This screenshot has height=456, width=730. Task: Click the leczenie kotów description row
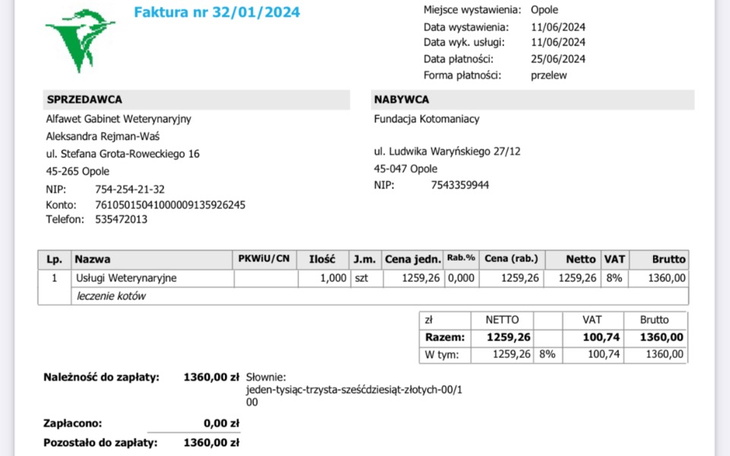tap(112, 296)
